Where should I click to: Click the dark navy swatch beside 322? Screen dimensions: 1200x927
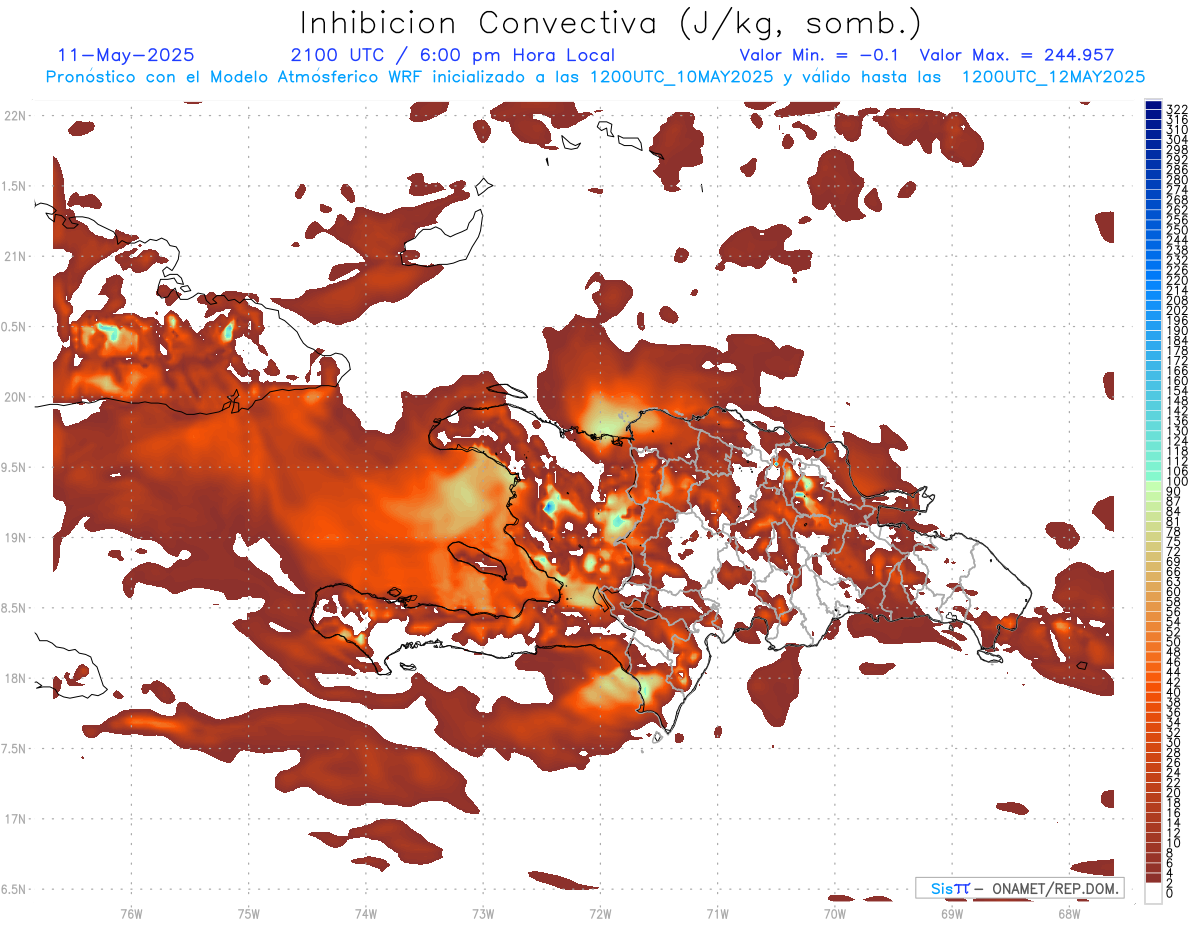click(x=1153, y=105)
